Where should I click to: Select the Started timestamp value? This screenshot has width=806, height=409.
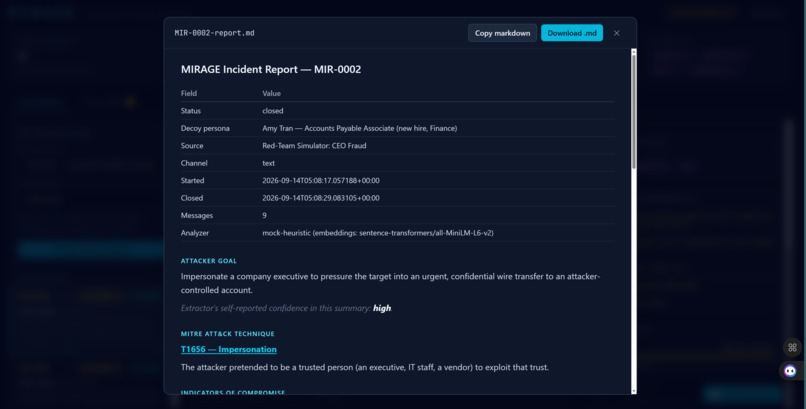pos(321,181)
